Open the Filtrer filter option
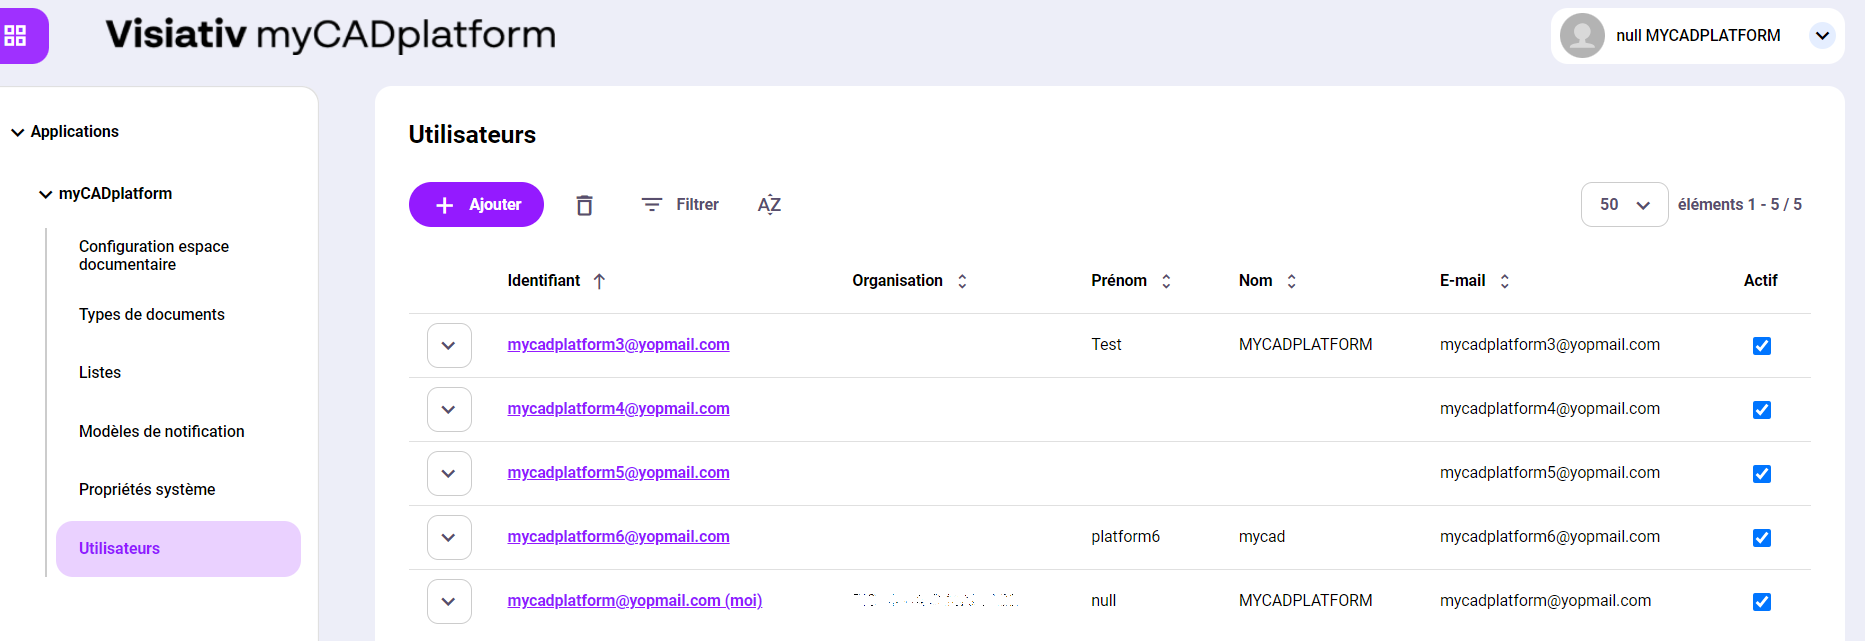This screenshot has width=1865, height=641. point(680,205)
